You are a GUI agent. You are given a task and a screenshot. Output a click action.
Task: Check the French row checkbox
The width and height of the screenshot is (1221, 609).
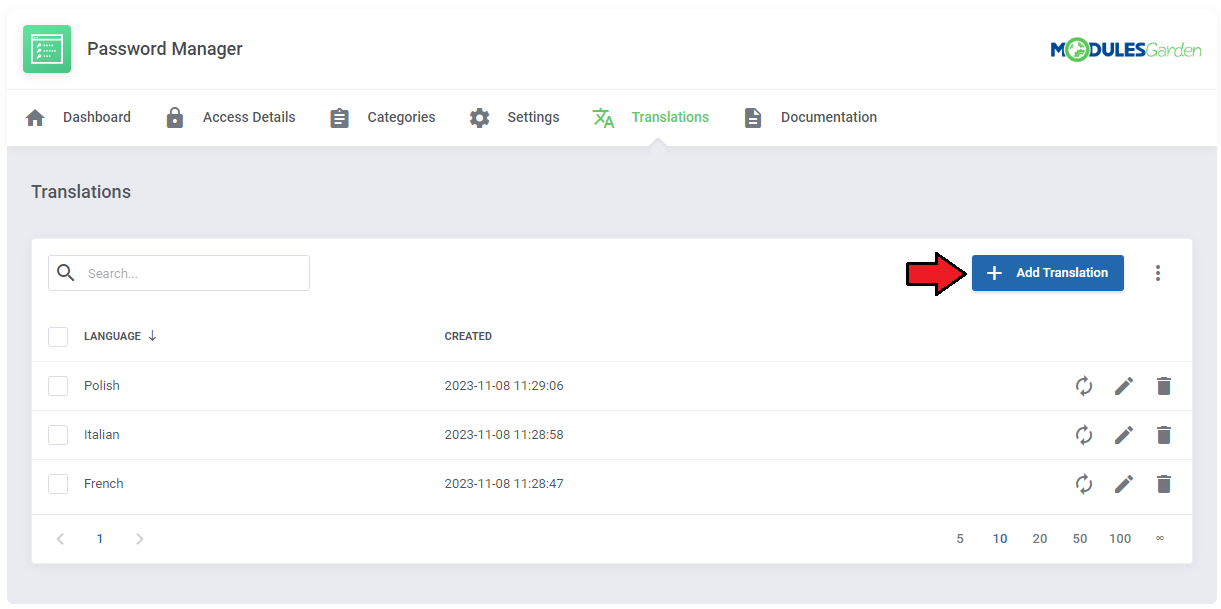pos(58,484)
